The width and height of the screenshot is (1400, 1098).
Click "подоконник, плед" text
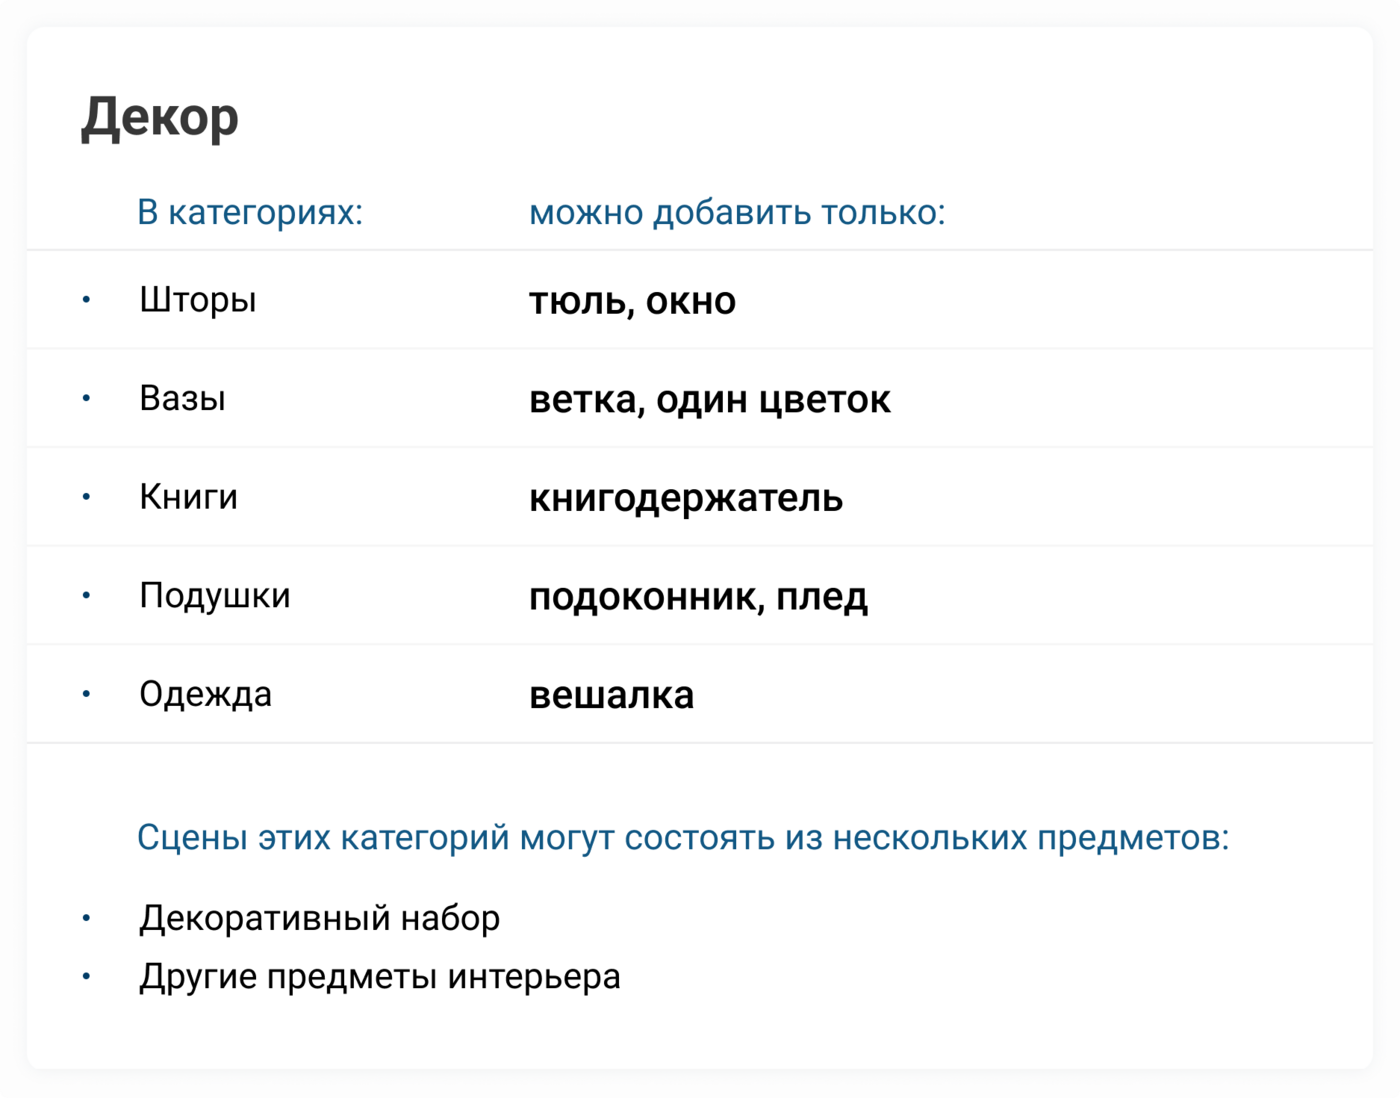click(698, 597)
